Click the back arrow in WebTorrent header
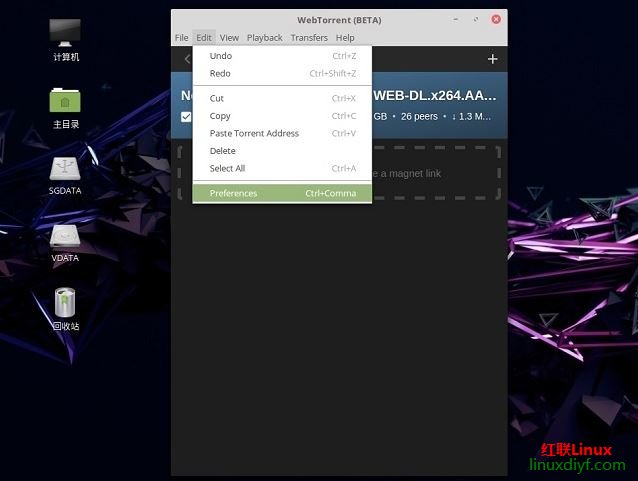Screen dimensions: 638x481 (x=186, y=59)
